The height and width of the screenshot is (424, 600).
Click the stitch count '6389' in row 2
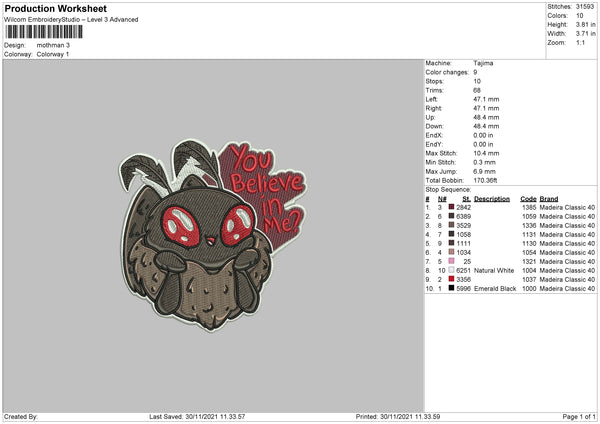click(x=463, y=217)
